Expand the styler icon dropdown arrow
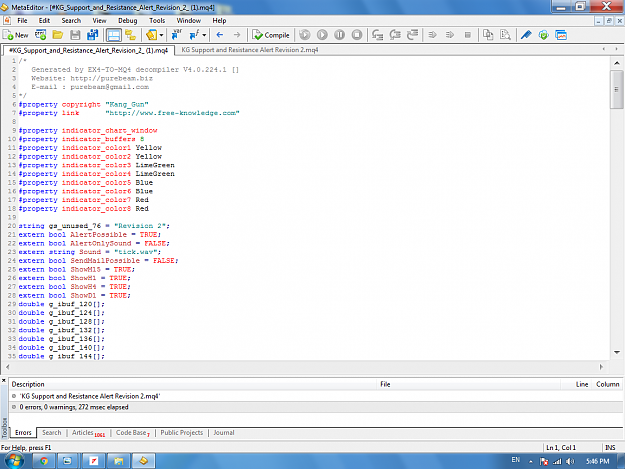The image size is (625, 469). [x=161, y=35]
